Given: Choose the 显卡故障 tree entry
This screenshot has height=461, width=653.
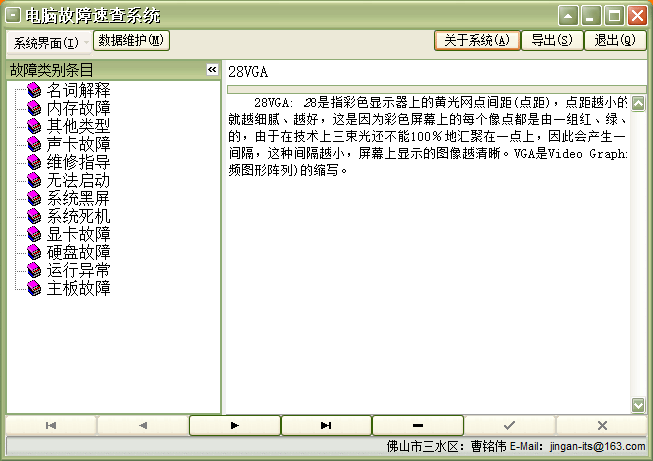Looking at the screenshot, I should tap(78, 234).
